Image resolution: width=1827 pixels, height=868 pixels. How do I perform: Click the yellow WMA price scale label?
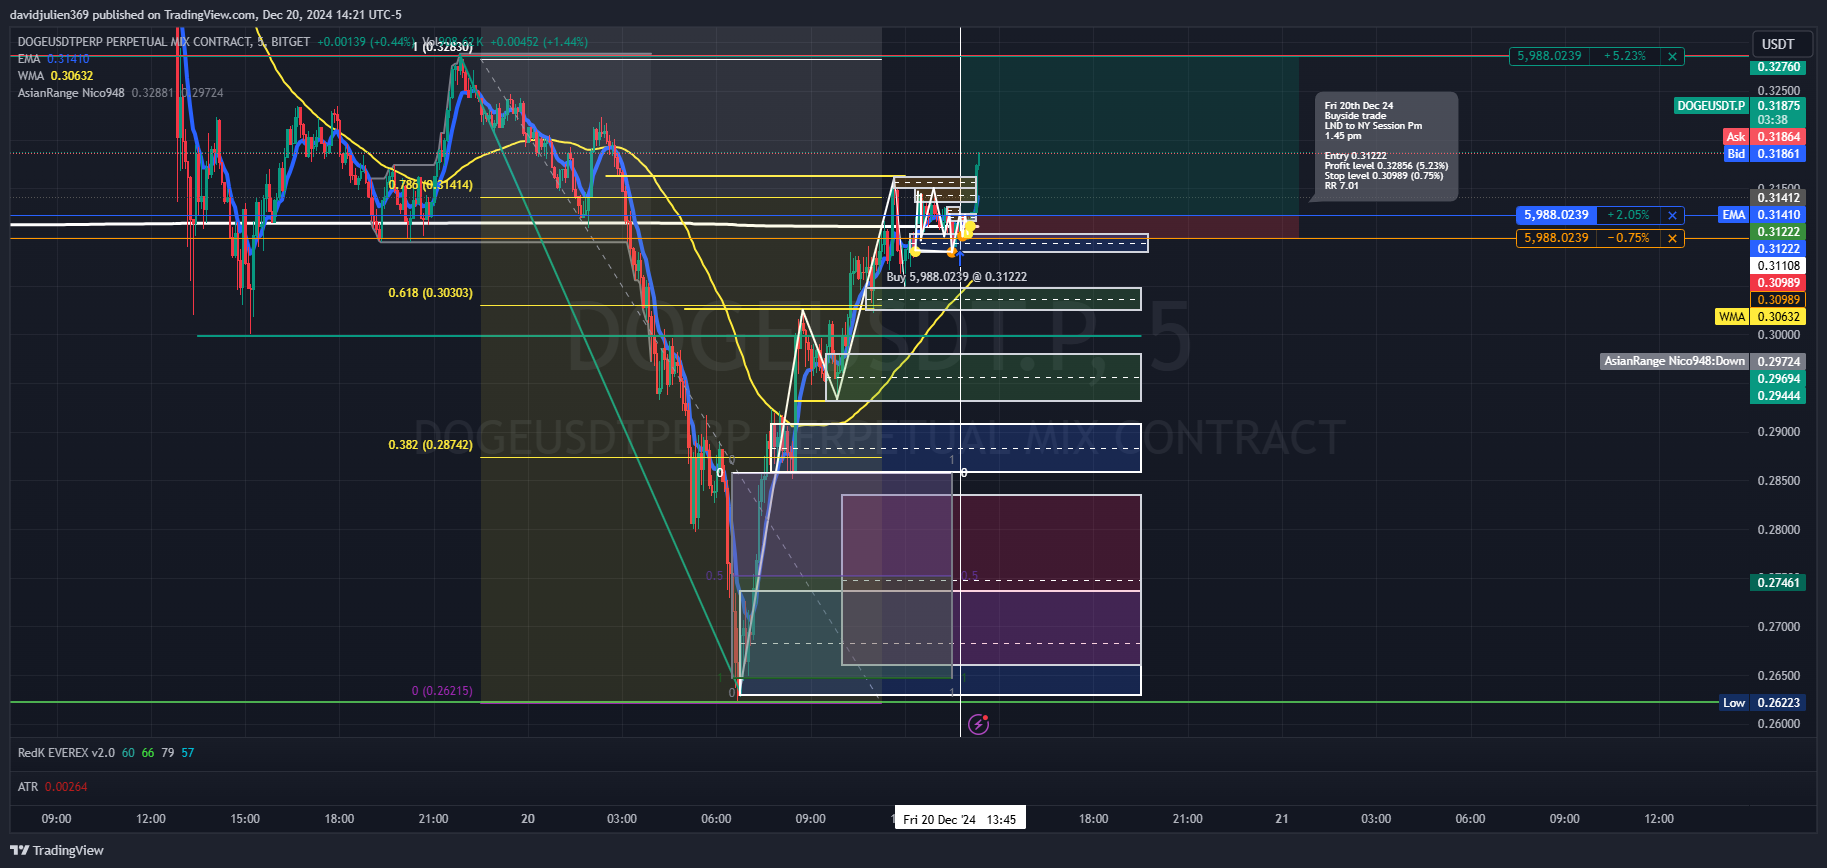coord(1732,317)
